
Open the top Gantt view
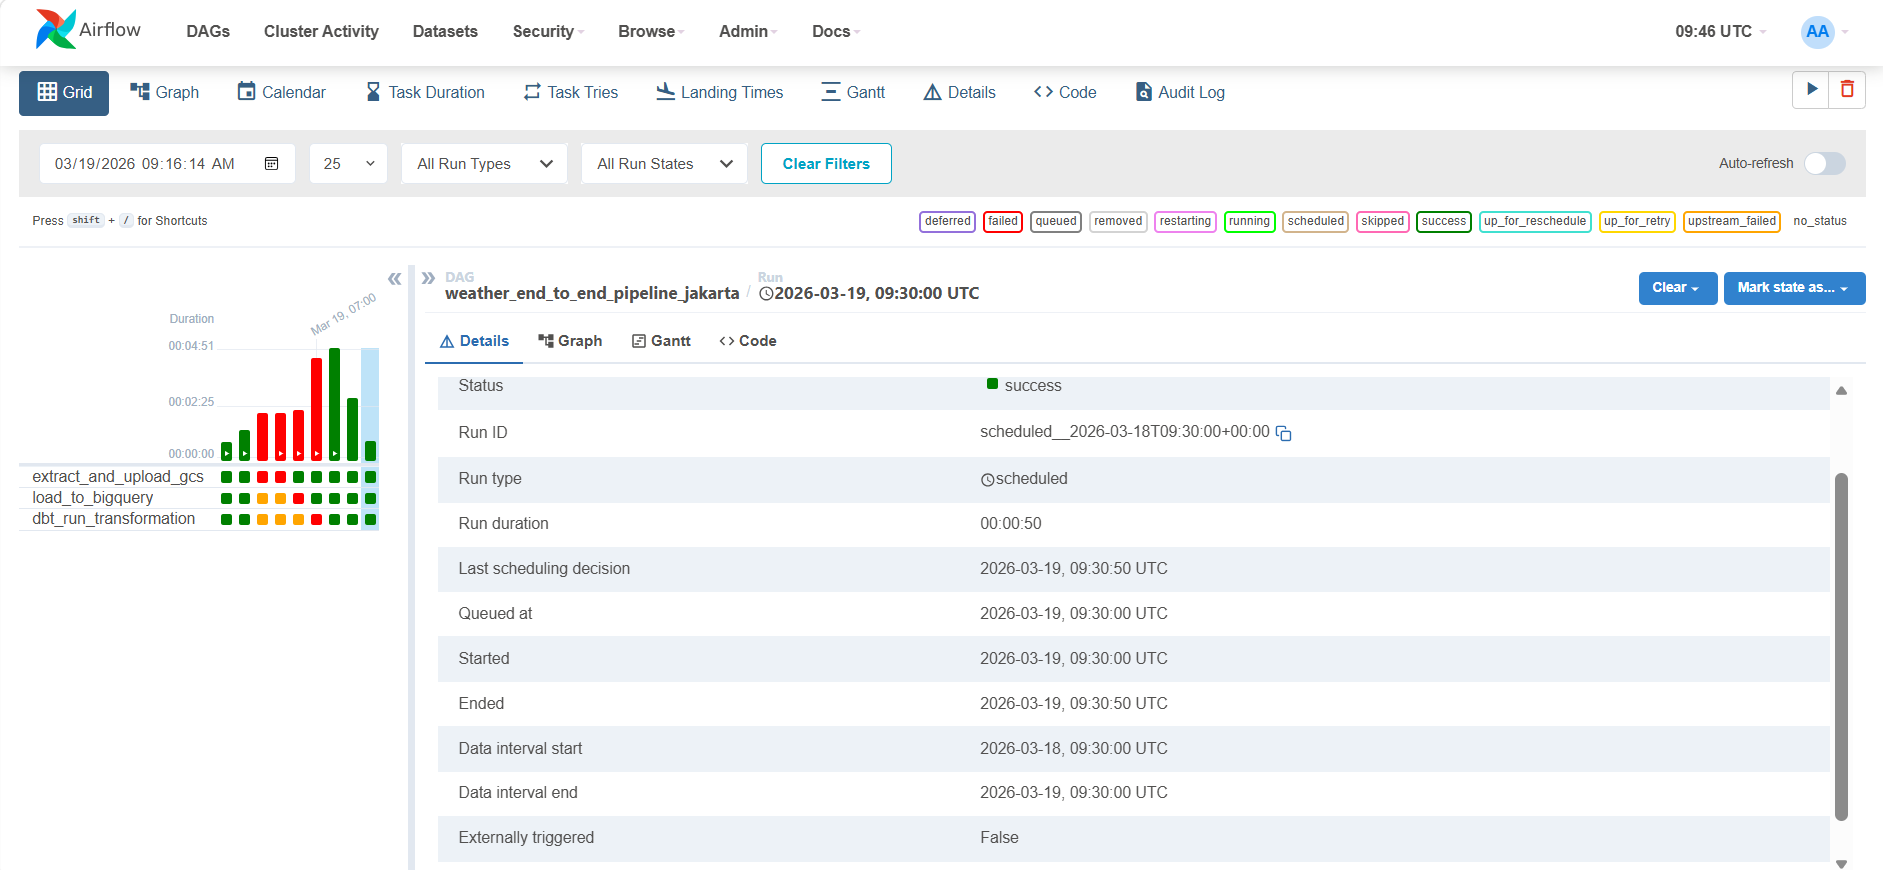(x=853, y=92)
